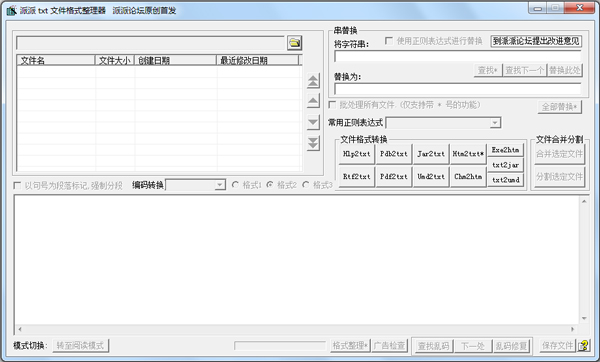The height and width of the screenshot is (362, 600).
Task: Click the 广告检查 button
Action: point(390,346)
